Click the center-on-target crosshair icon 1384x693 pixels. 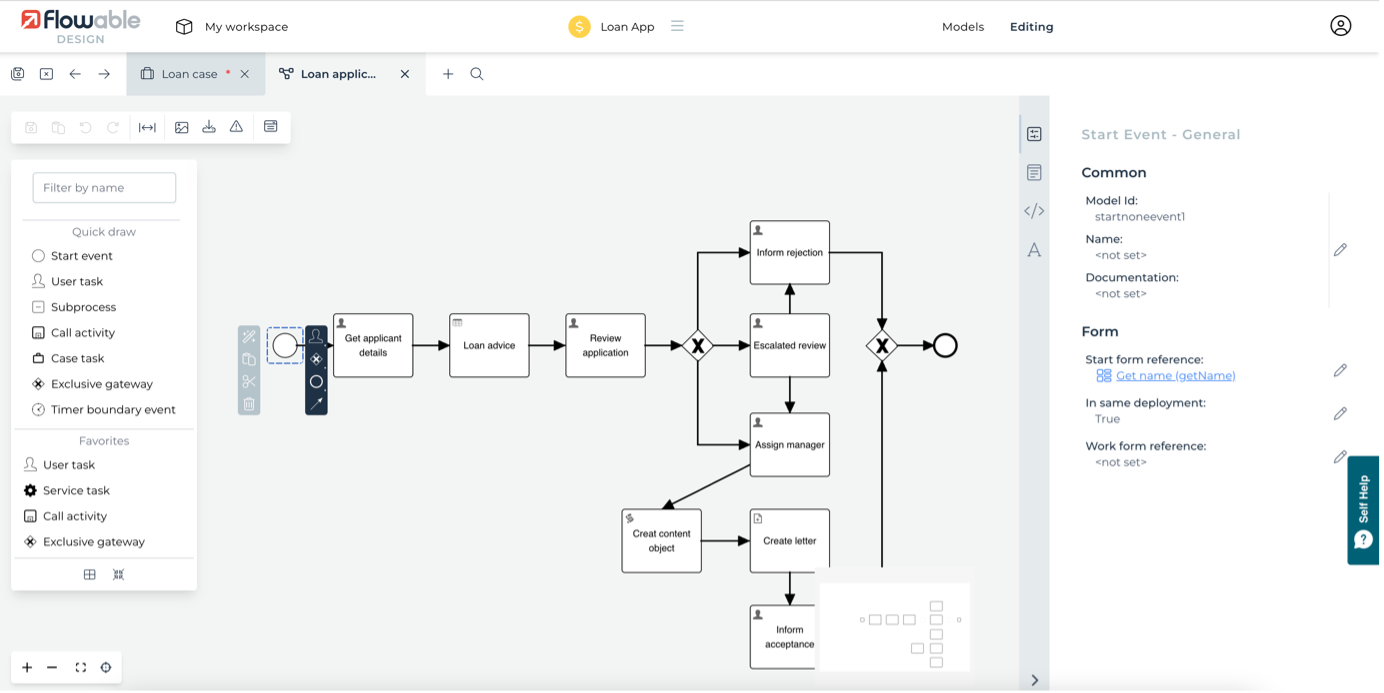106,668
